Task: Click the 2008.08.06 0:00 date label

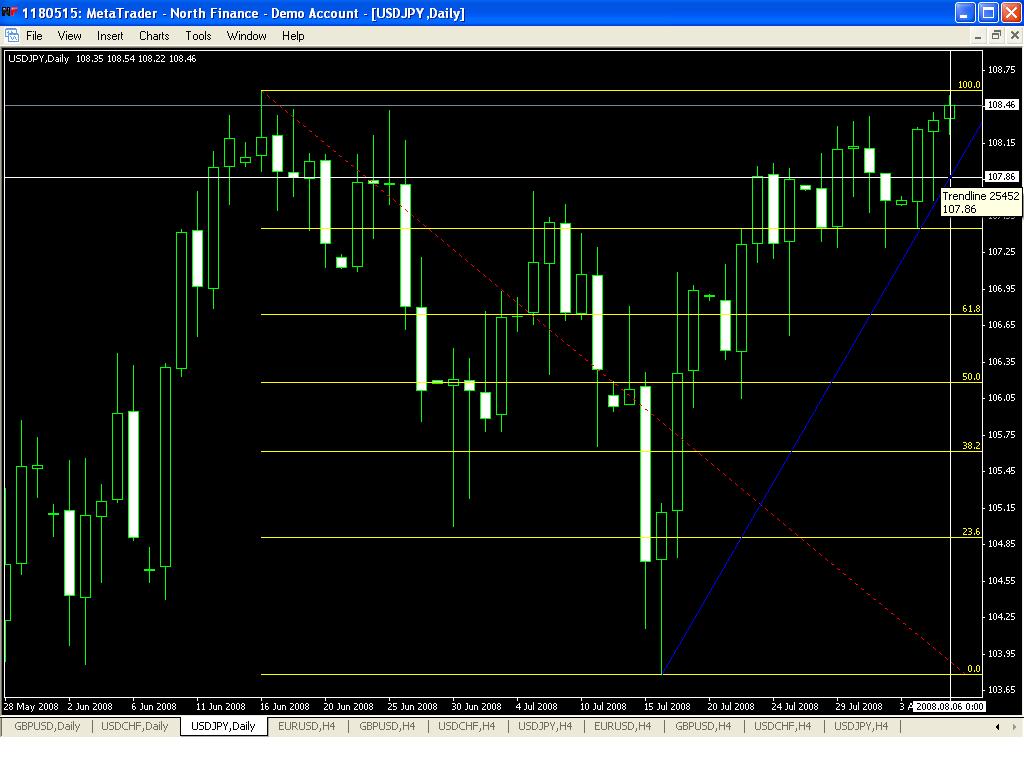Action: [950, 707]
